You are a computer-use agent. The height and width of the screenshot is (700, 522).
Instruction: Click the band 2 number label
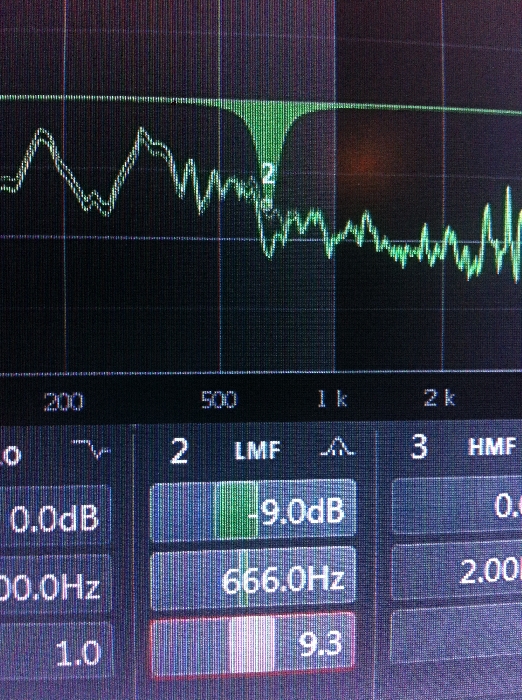[x=179, y=451]
